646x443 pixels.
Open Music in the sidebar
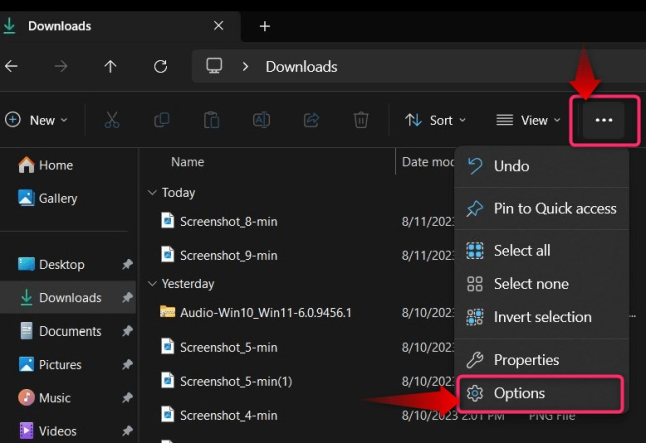[x=44, y=398]
